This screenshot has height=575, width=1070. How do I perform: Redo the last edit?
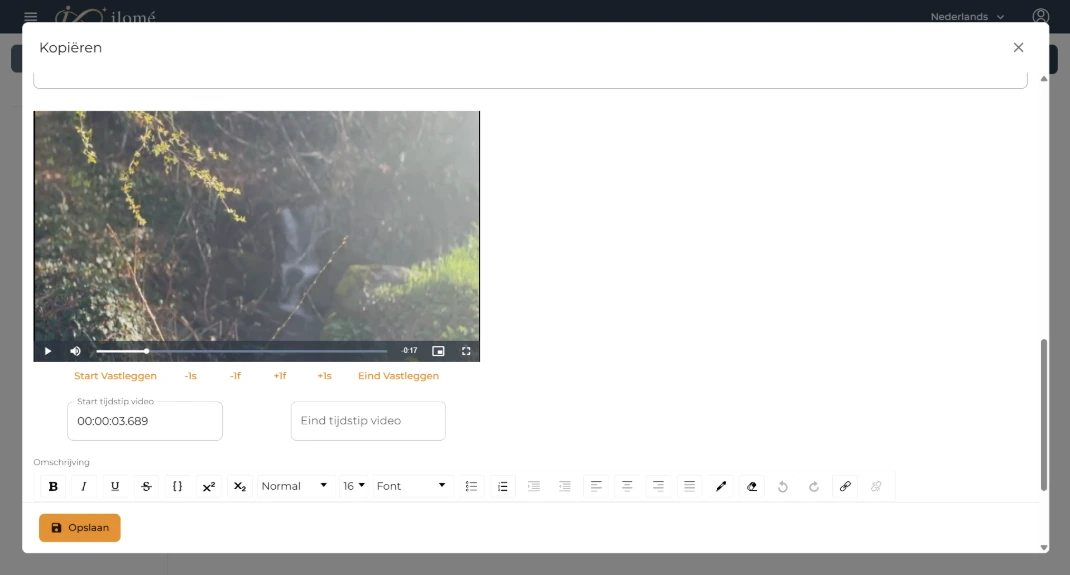point(814,486)
